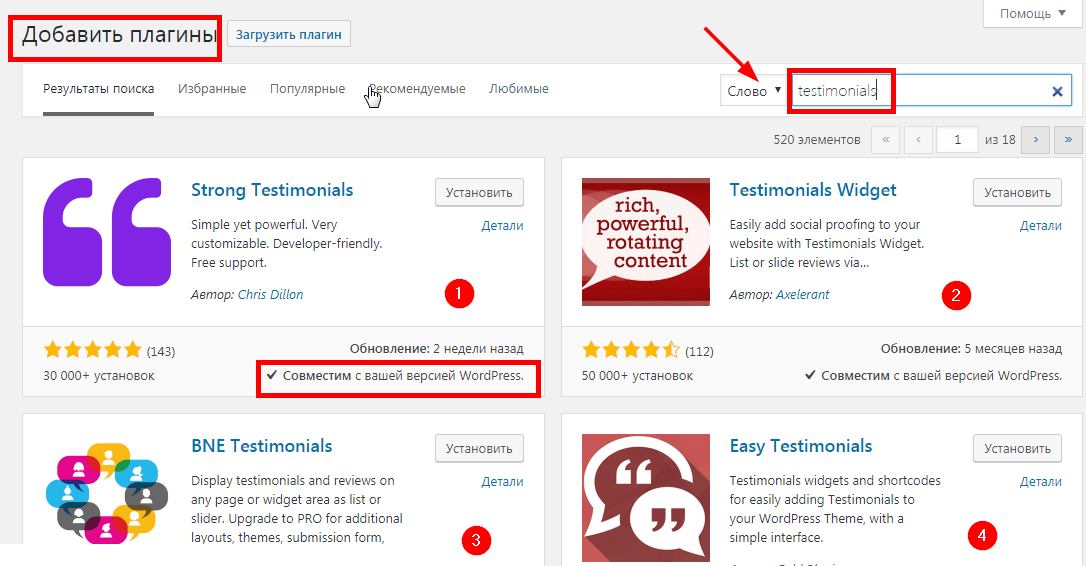Switch to the Популярные tab
Viewport: 1086px width, 566px height.
pyautogui.click(x=308, y=89)
